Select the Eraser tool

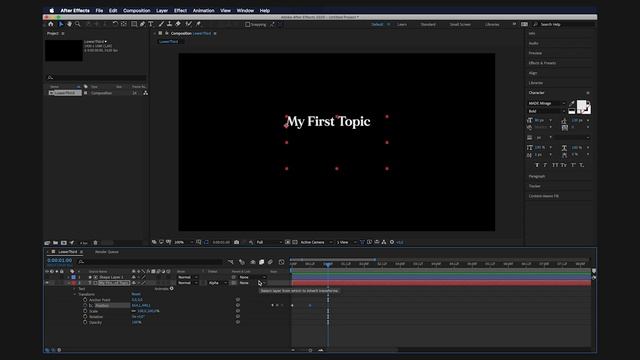178,24
